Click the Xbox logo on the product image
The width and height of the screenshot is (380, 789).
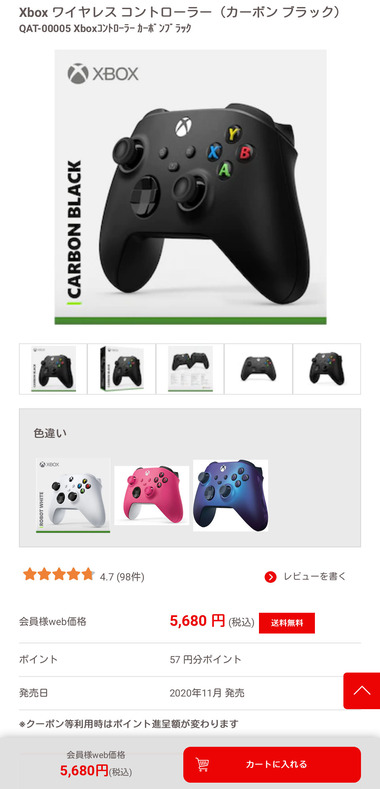click(103, 73)
